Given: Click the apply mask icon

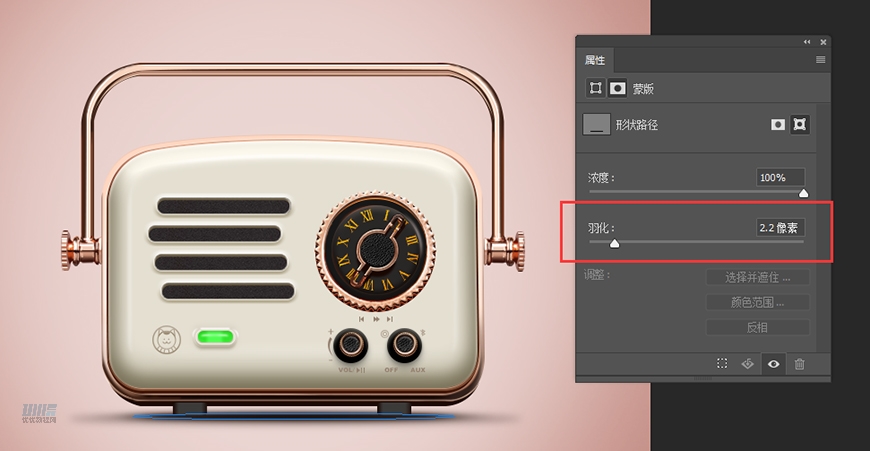Looking at the screenshot, I should tap(747, 364).
